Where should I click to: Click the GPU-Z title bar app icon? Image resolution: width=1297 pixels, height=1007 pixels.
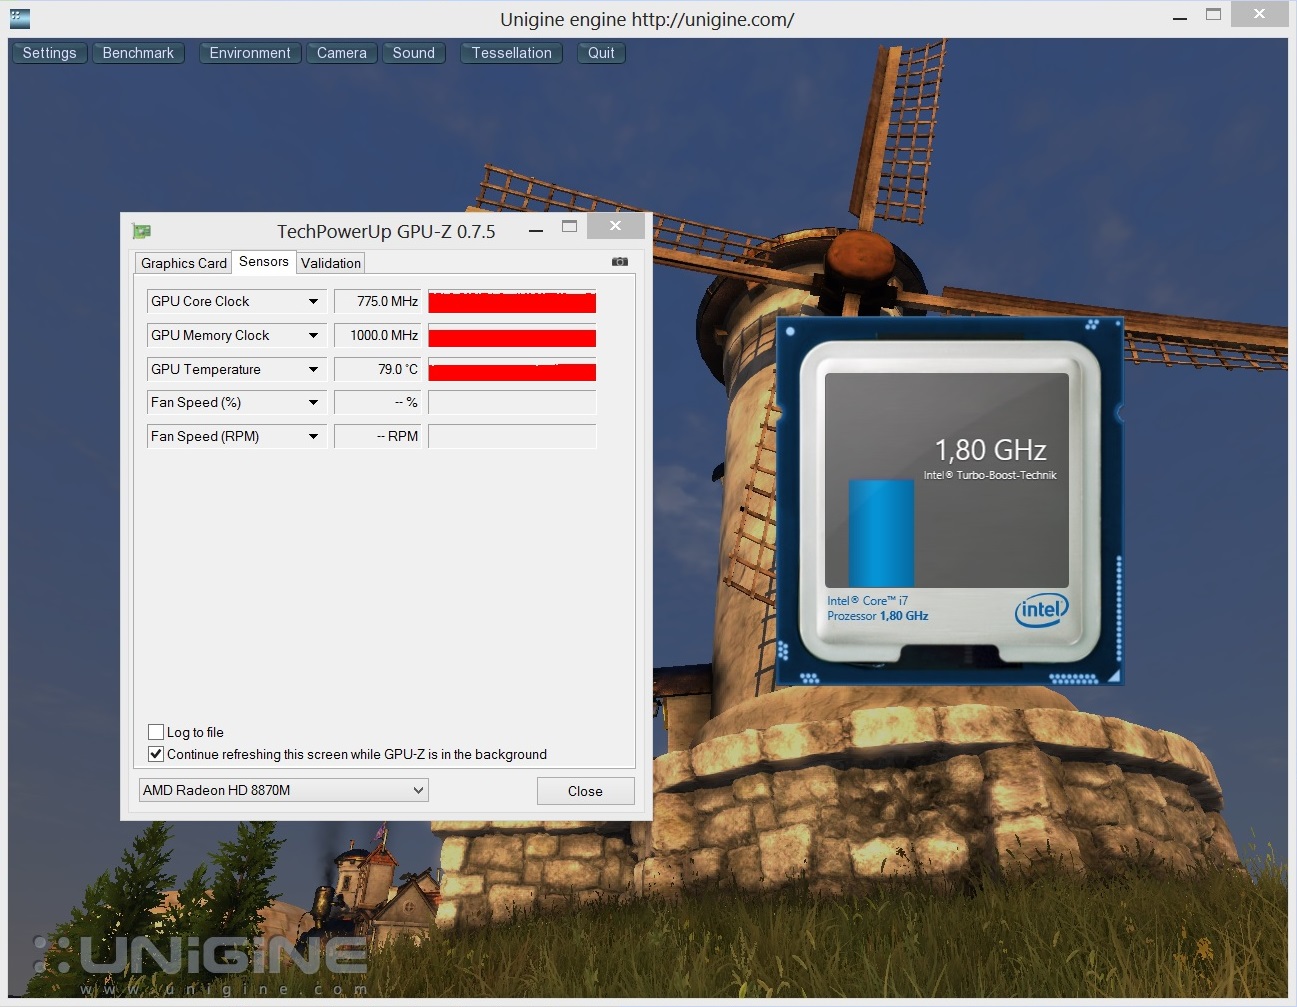click(x=141, y=231)
